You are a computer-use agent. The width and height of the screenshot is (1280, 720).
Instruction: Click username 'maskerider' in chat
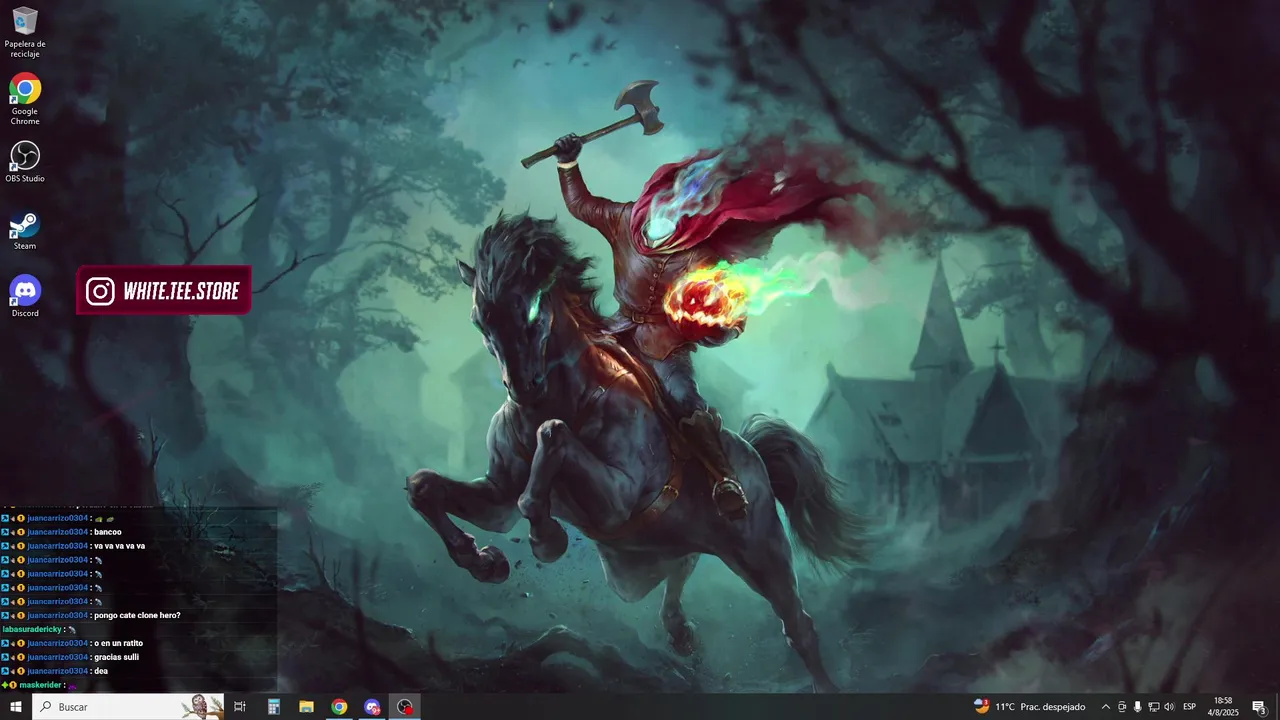click(41, 685)
